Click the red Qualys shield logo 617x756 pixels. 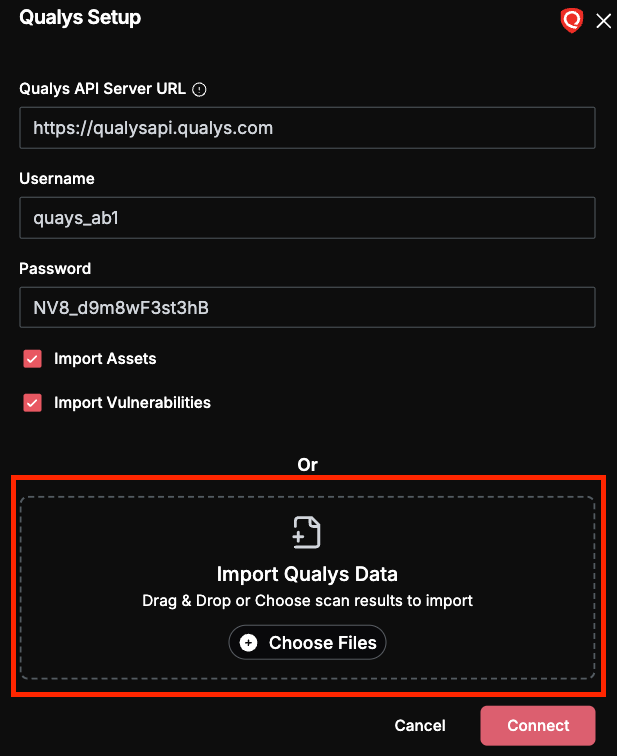(572, 21)
